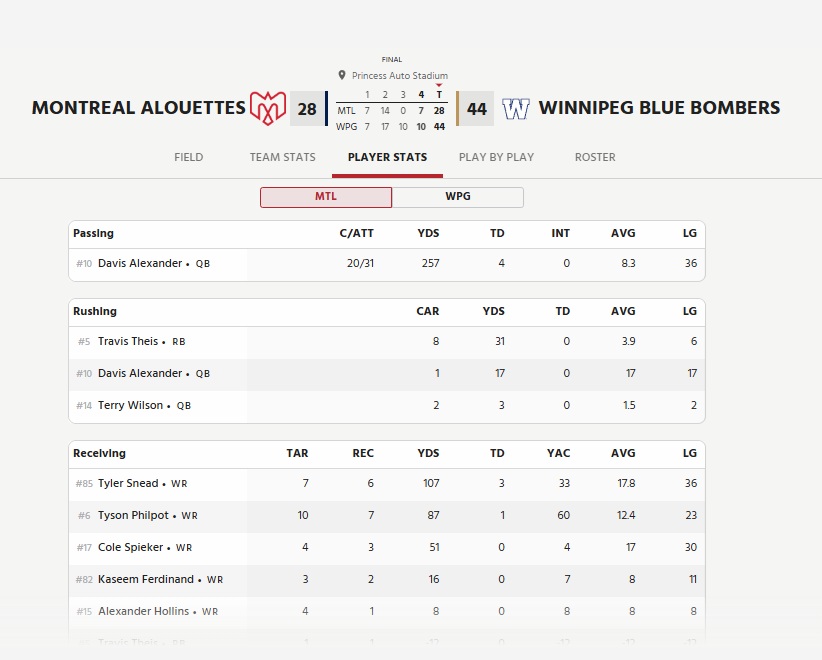822x660 pixels.
Task: Click the Rushing table heading
Action: click(x=95, y=311)
